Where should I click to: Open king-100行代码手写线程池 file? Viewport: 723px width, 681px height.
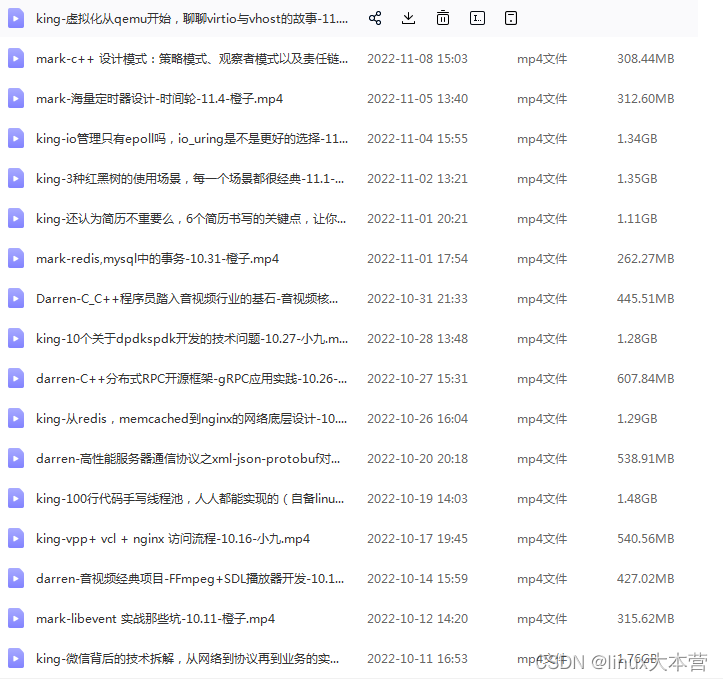tap(190, 498)
